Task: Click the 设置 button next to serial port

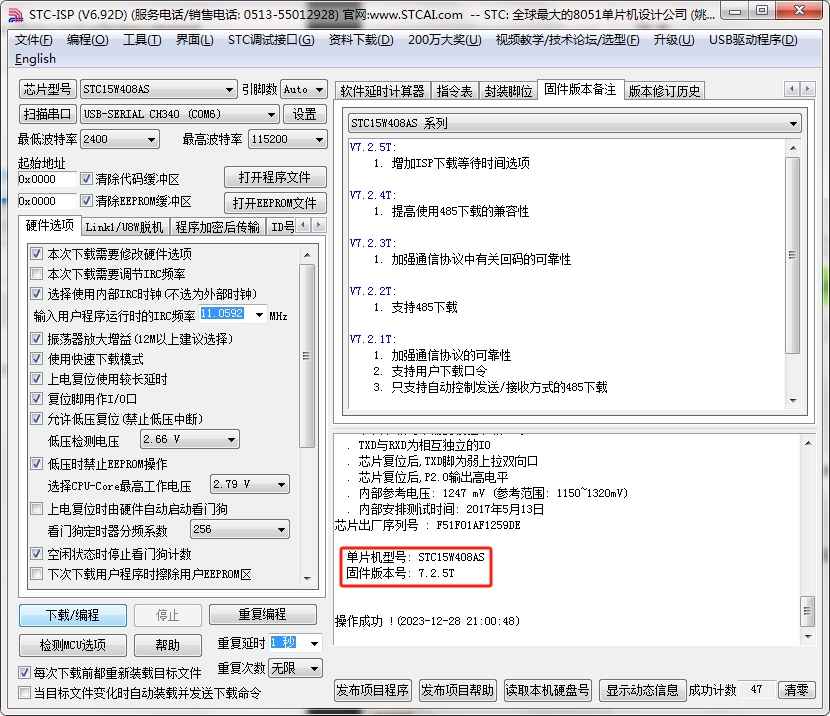Action: point(304,114)
